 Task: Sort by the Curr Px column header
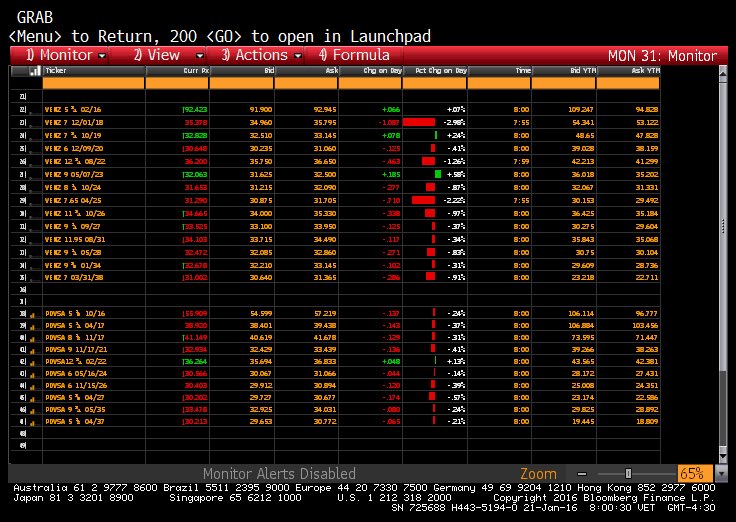[x=177, y=70]
